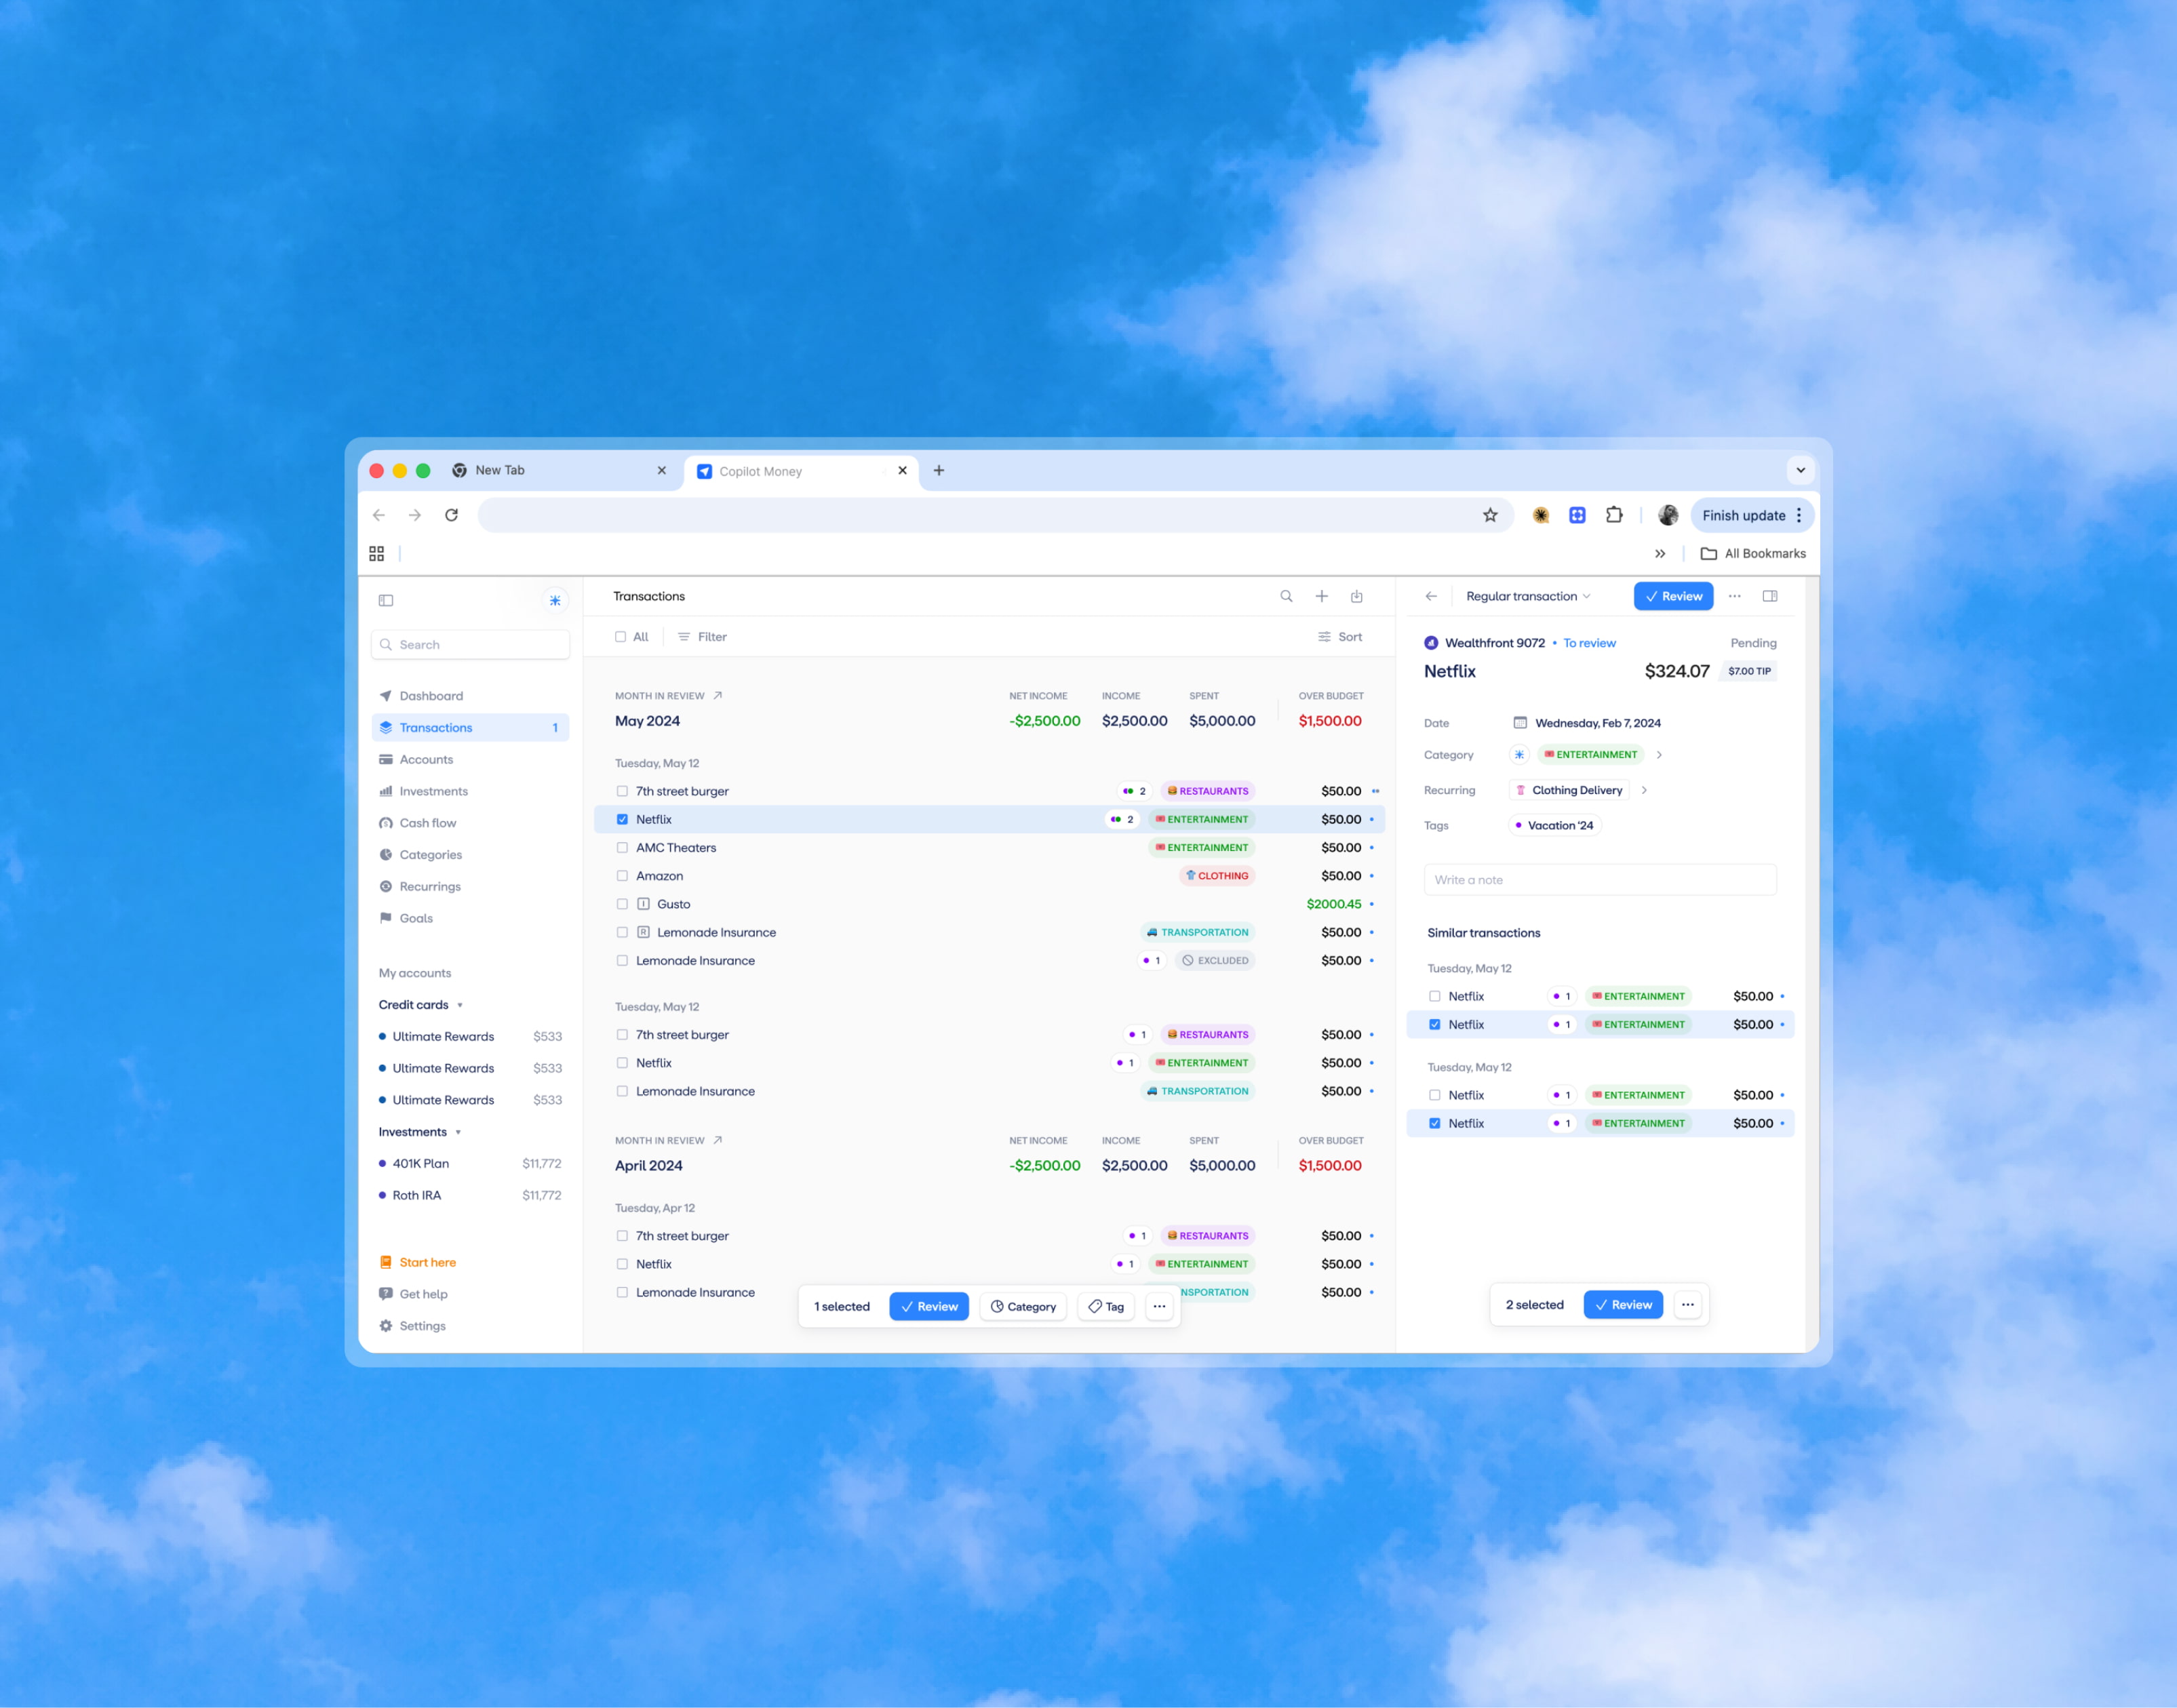Uncheck the selected Netflix transaction checkbox
Screen dimensions: 2177x1708
(x=622, y=819)
